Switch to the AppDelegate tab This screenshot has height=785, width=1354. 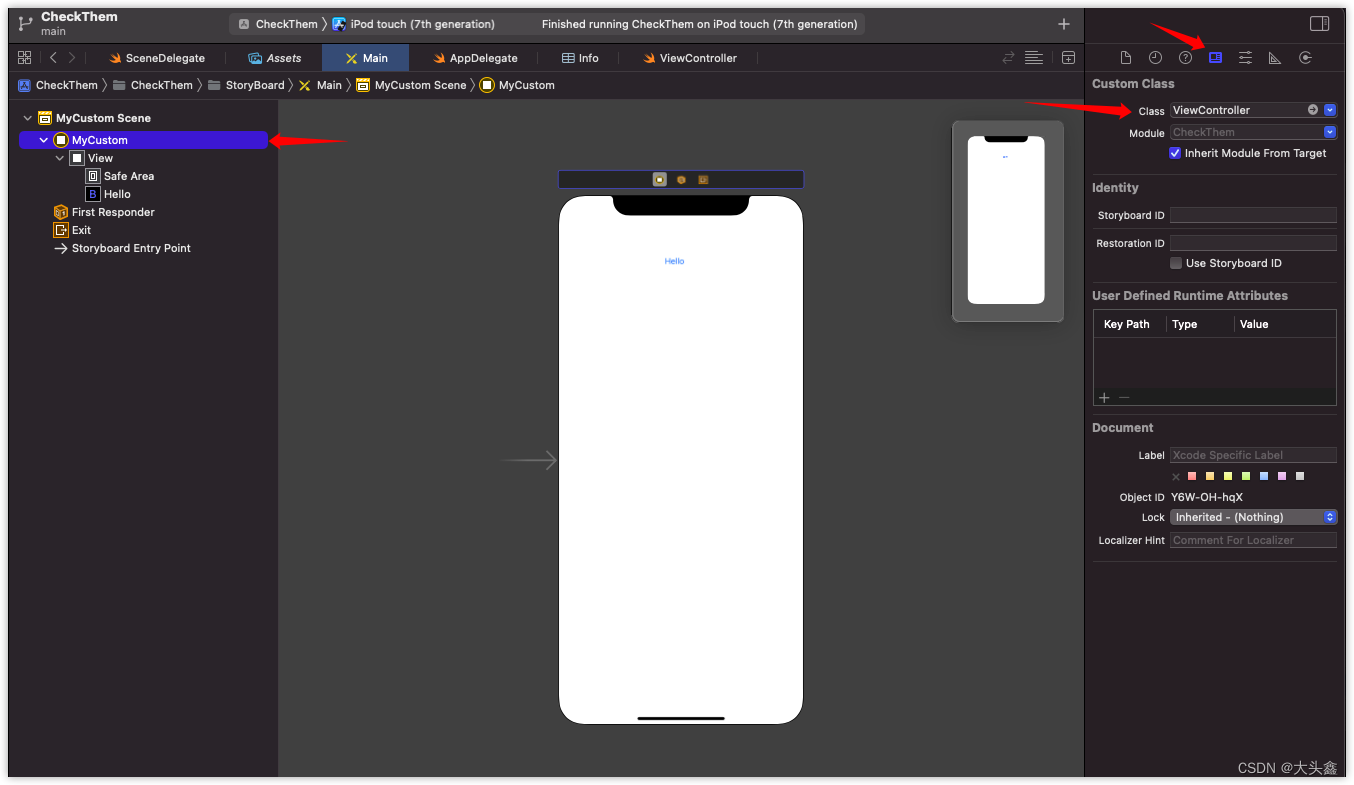[x=474, y=58]
